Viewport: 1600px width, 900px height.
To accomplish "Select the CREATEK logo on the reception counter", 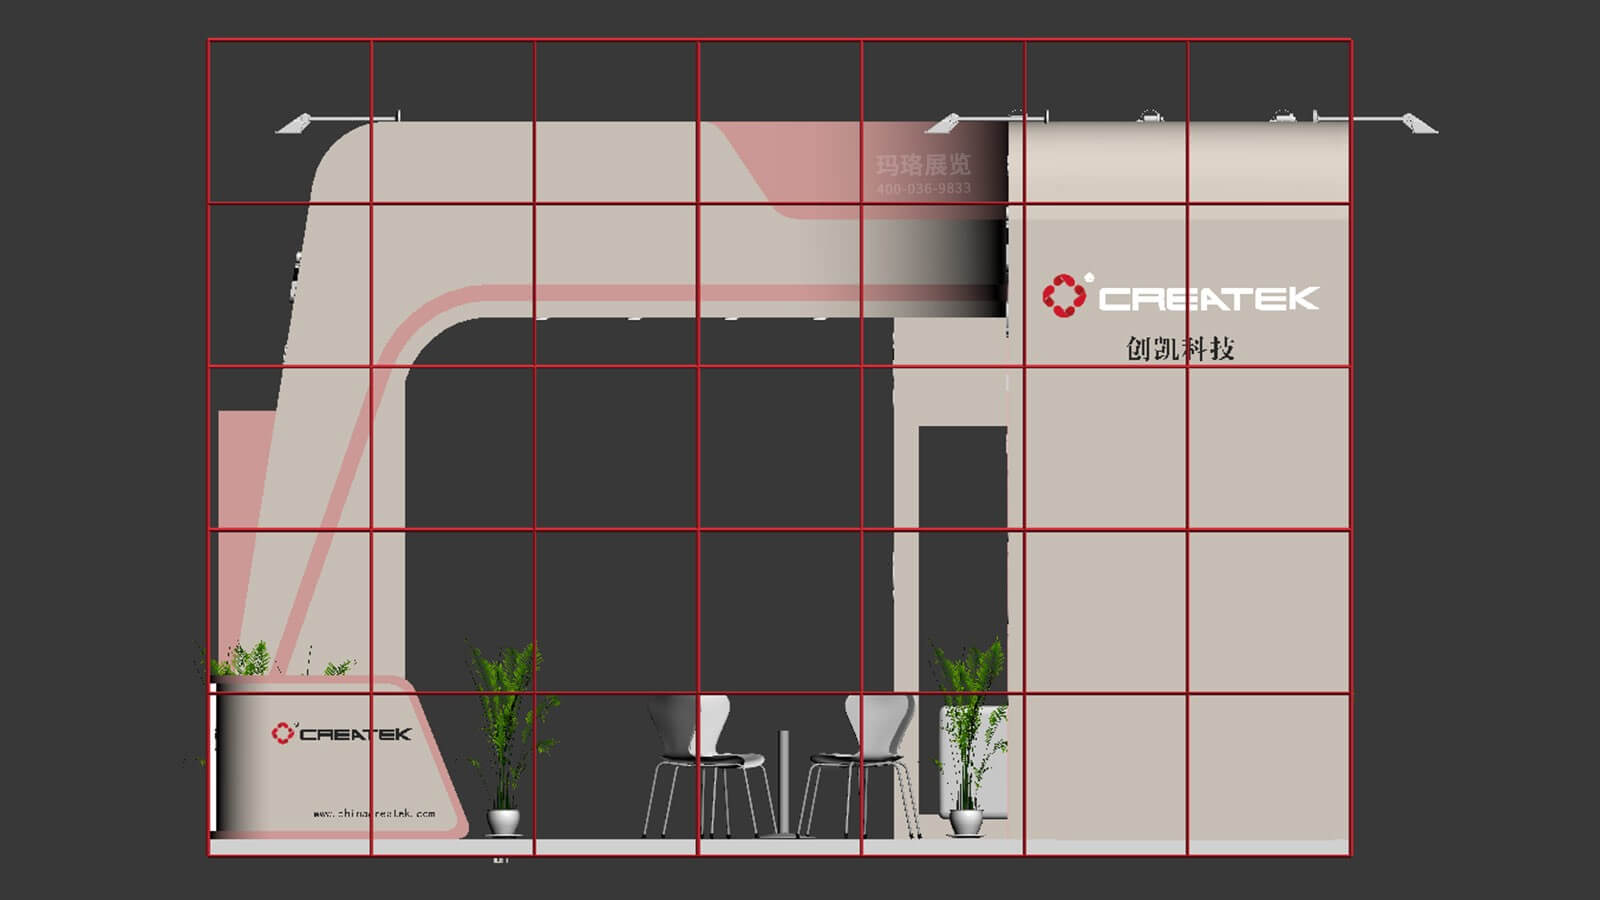I will coord(341,733).
